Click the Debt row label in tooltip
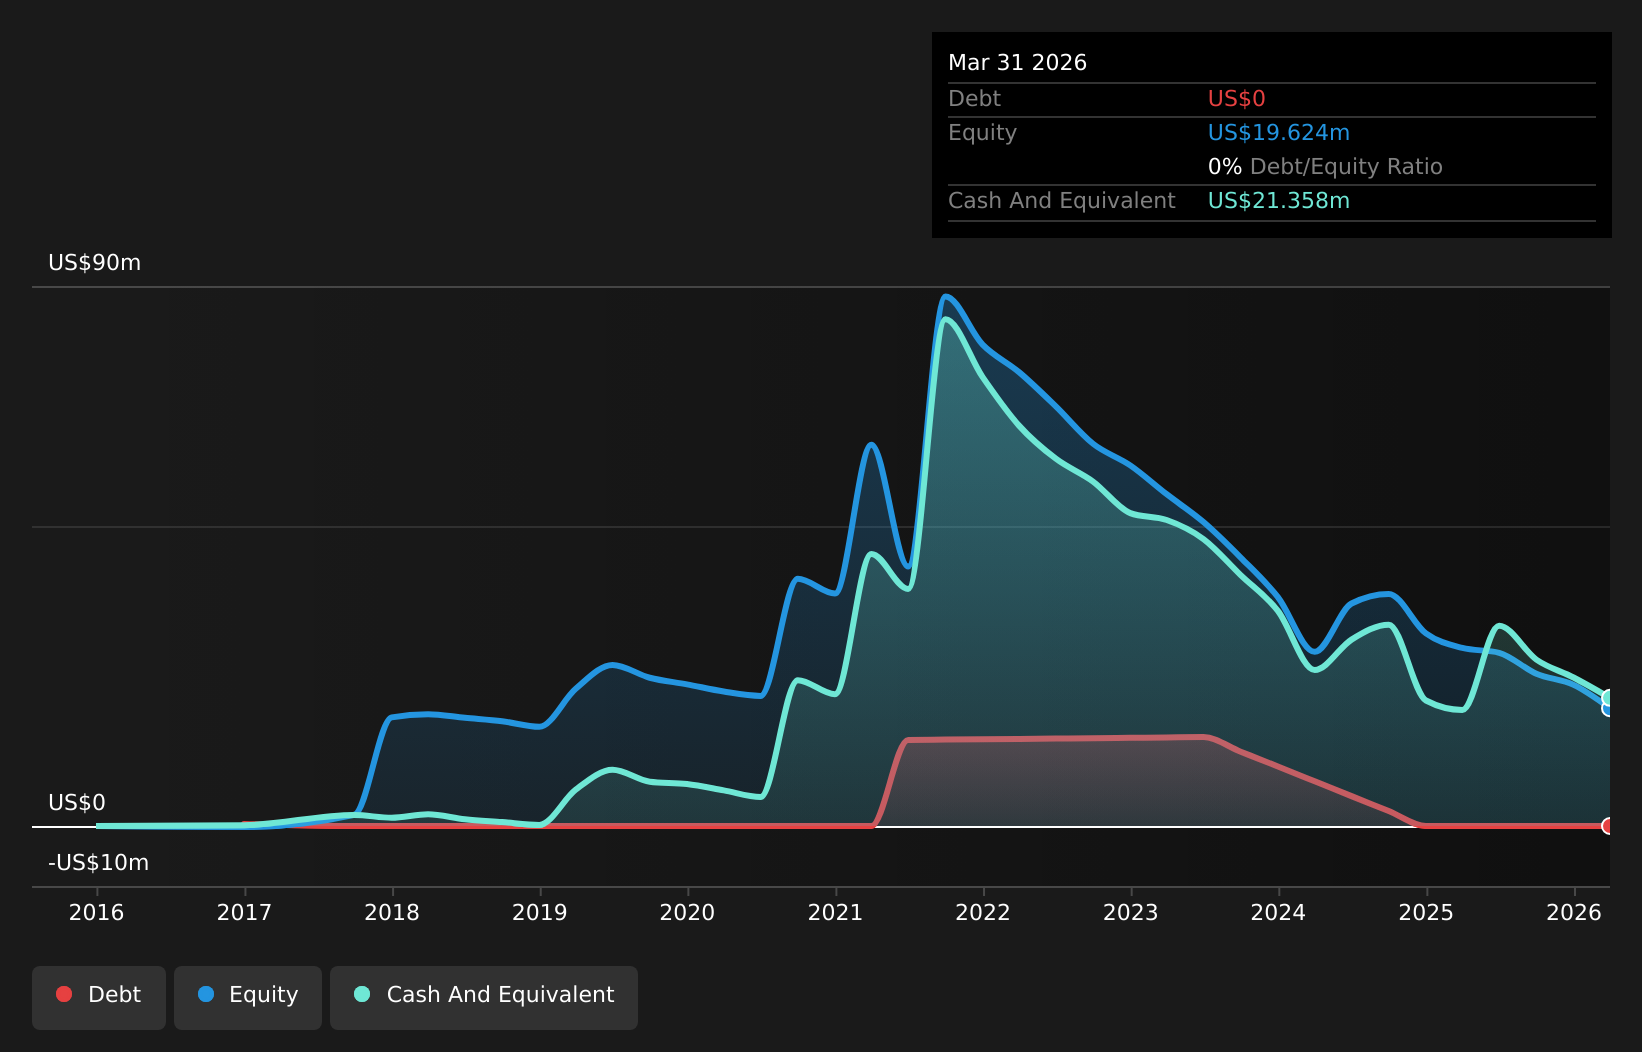1642x1052 pixels. click(x=974, y=99)
